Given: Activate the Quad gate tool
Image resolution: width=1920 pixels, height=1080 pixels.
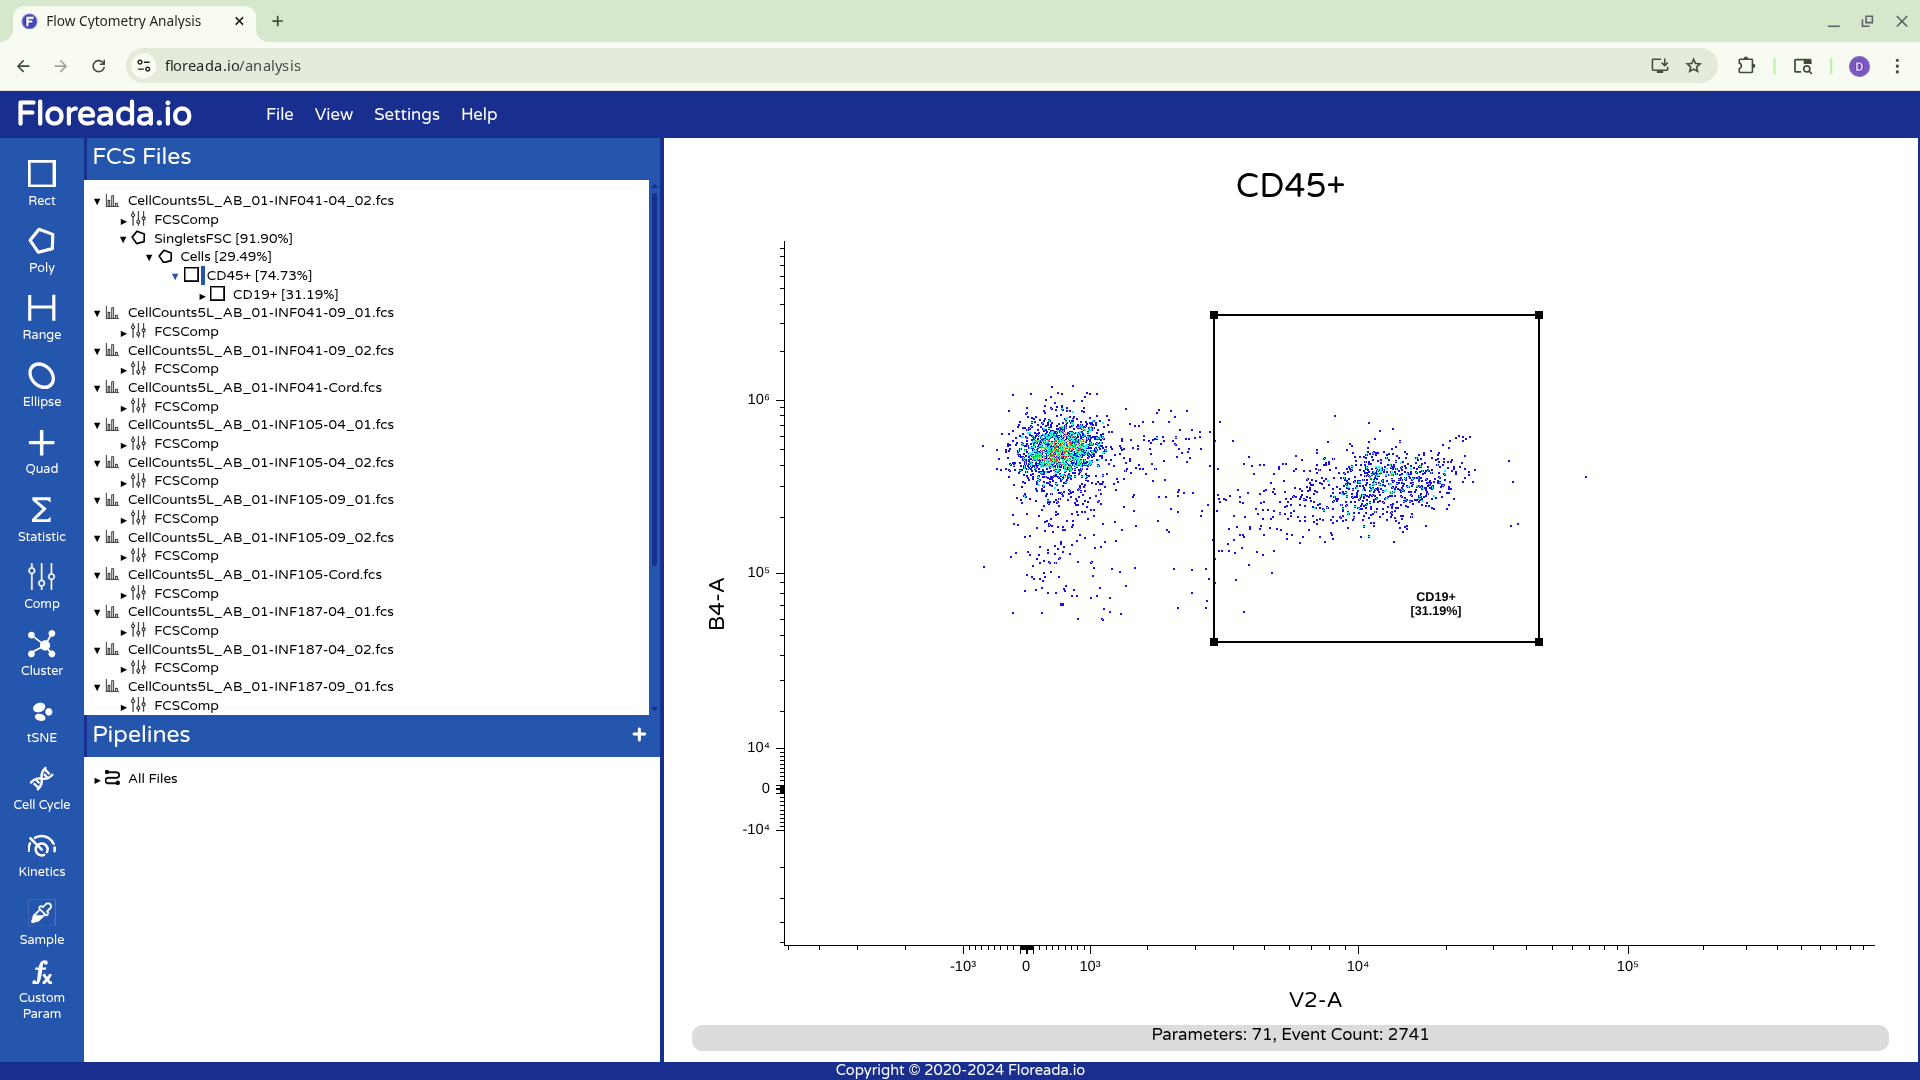Looking at the screenshot, I should pos(41,451).
